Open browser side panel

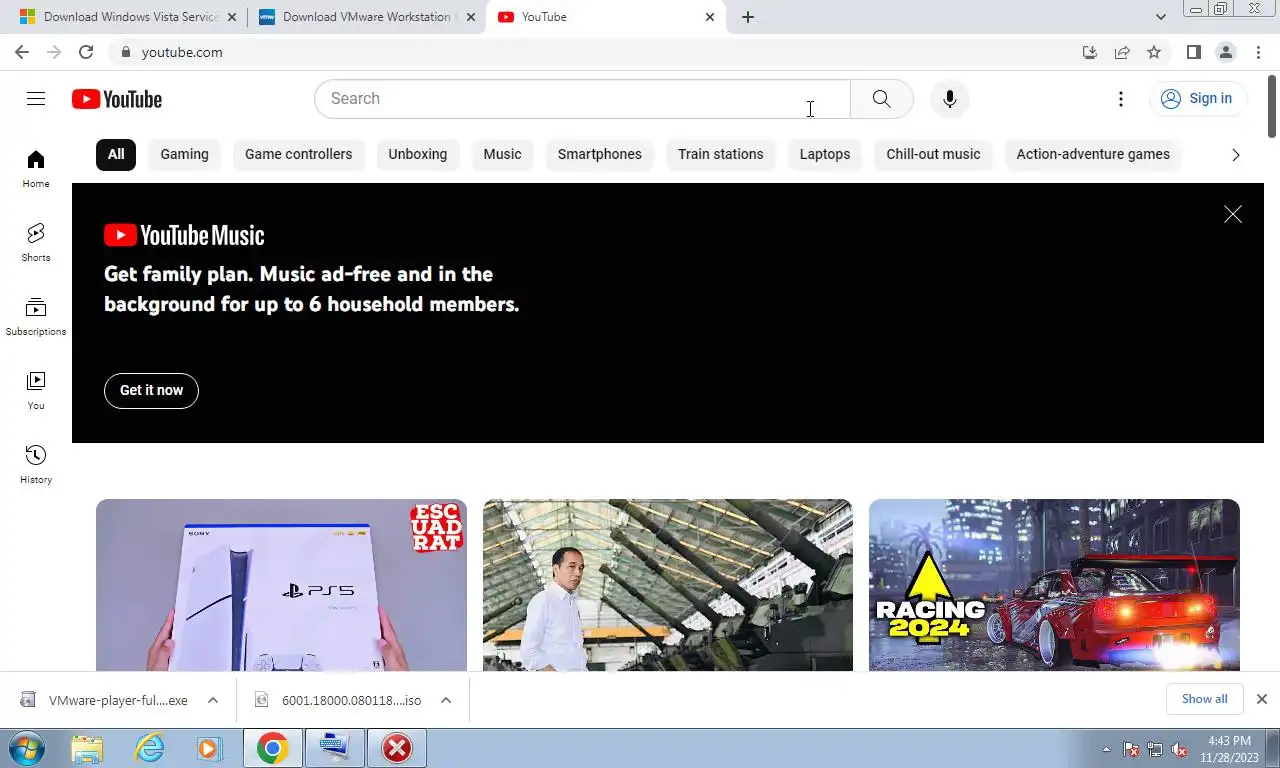[x=1193, y=52]
